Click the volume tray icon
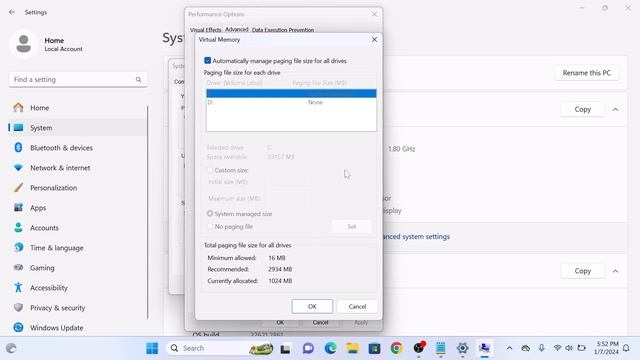This screenshot has width=640, height=360. (x=569, y=348)
